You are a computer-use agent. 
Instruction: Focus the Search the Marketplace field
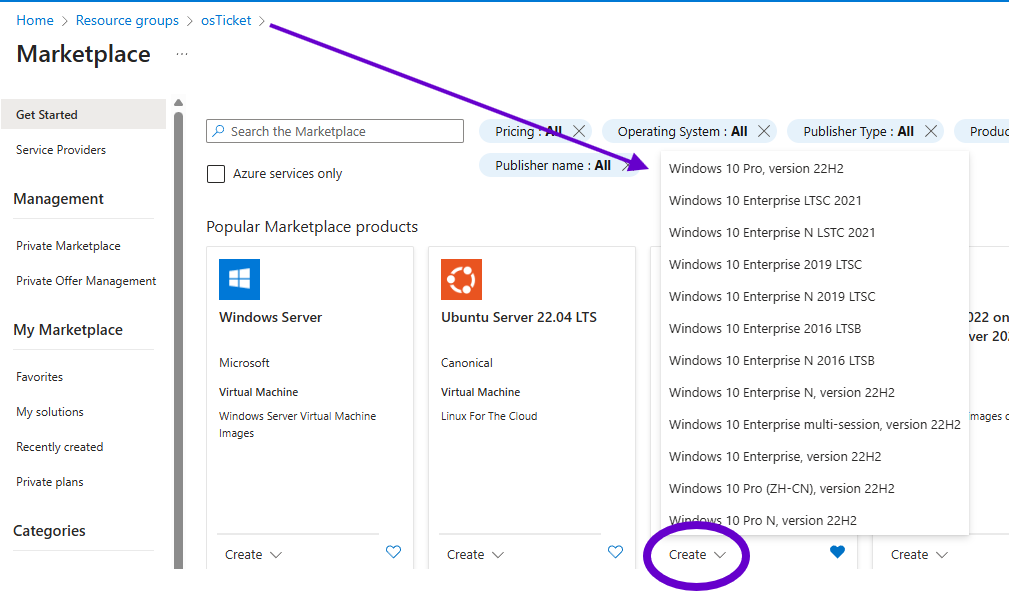[335, 131]
